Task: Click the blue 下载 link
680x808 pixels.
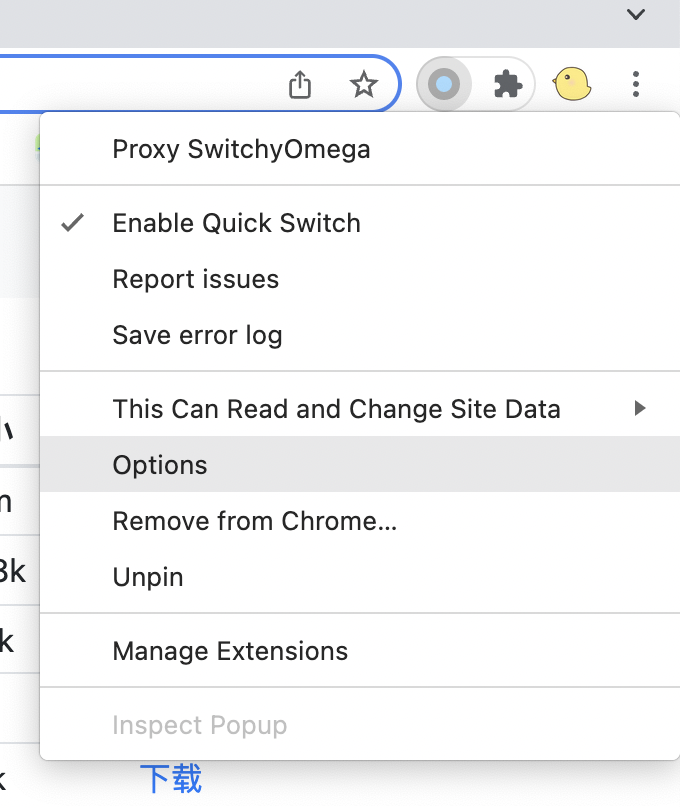Action: click(171, 778)
